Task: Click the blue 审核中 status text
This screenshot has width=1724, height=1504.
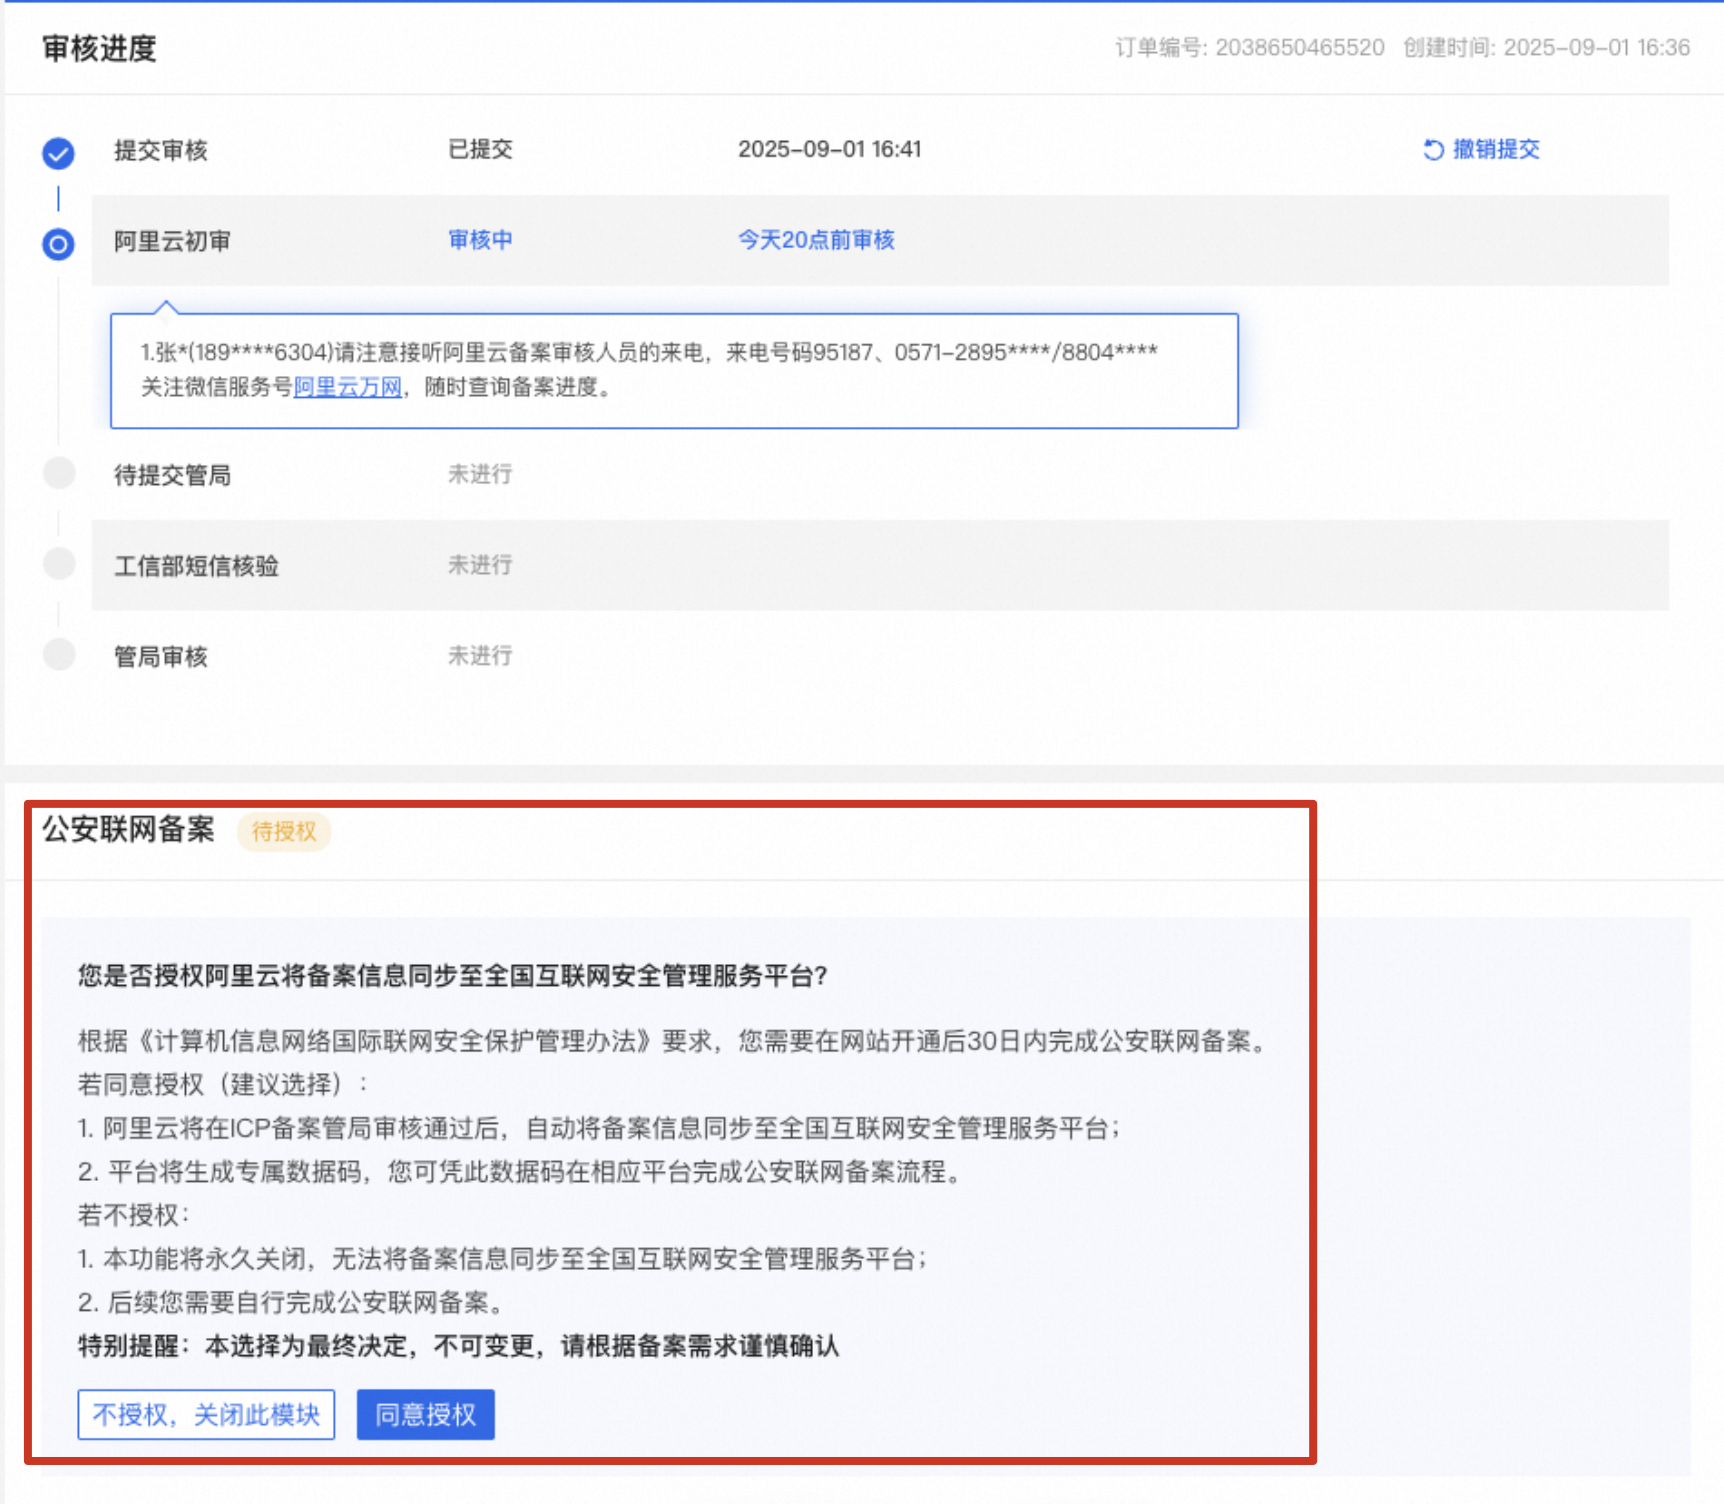Action: tap(480, 240)
